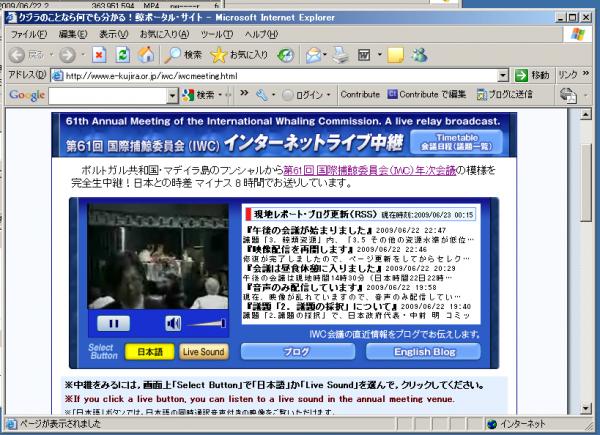Open the ヘルプ(H) menu

pyautogui.click(x=261, y=34)
